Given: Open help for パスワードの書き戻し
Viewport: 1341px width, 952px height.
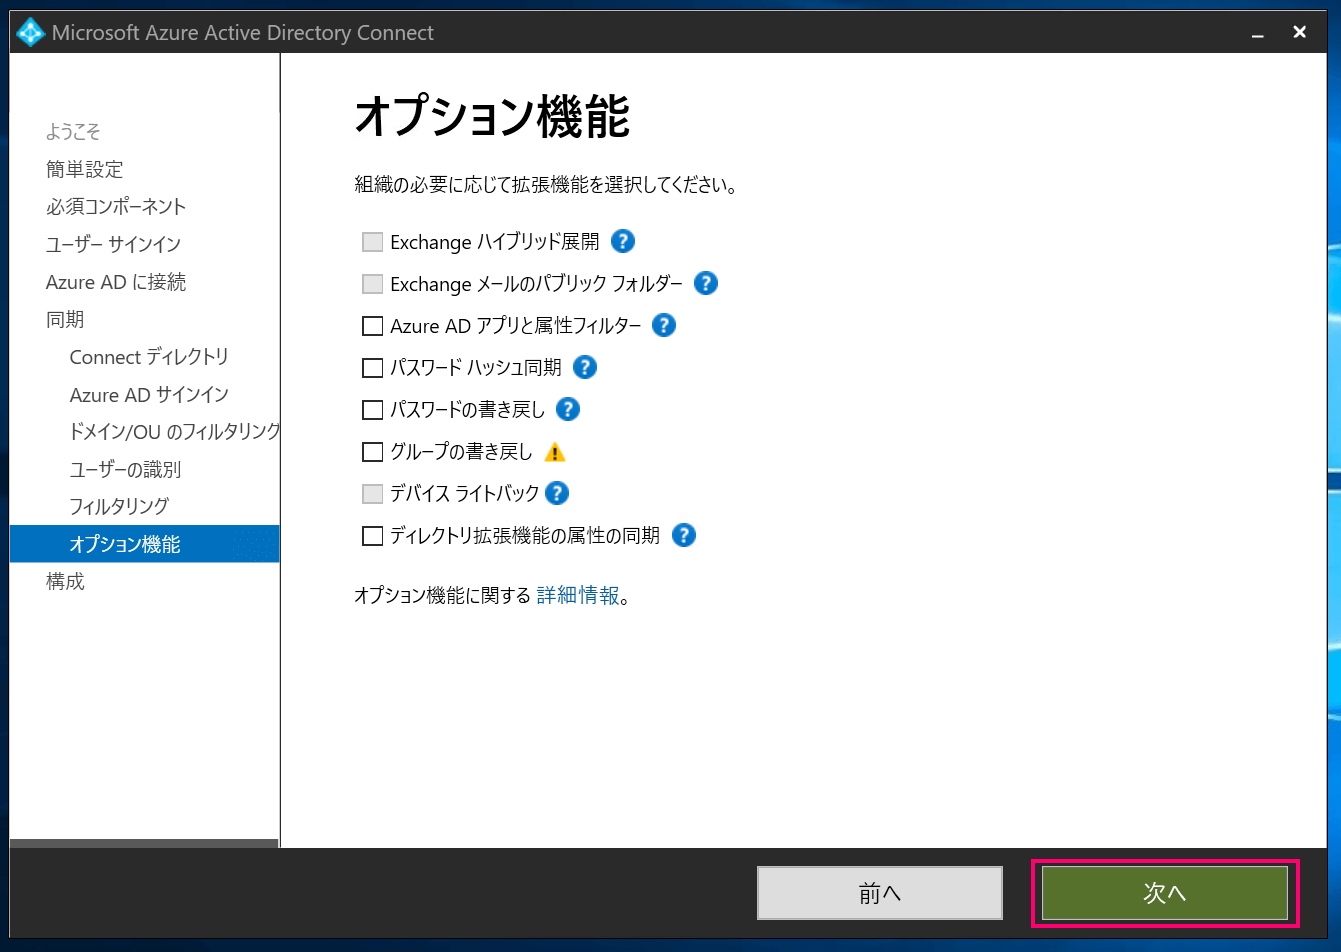Looking at the screenshot, I should click(x=568, y=409).
